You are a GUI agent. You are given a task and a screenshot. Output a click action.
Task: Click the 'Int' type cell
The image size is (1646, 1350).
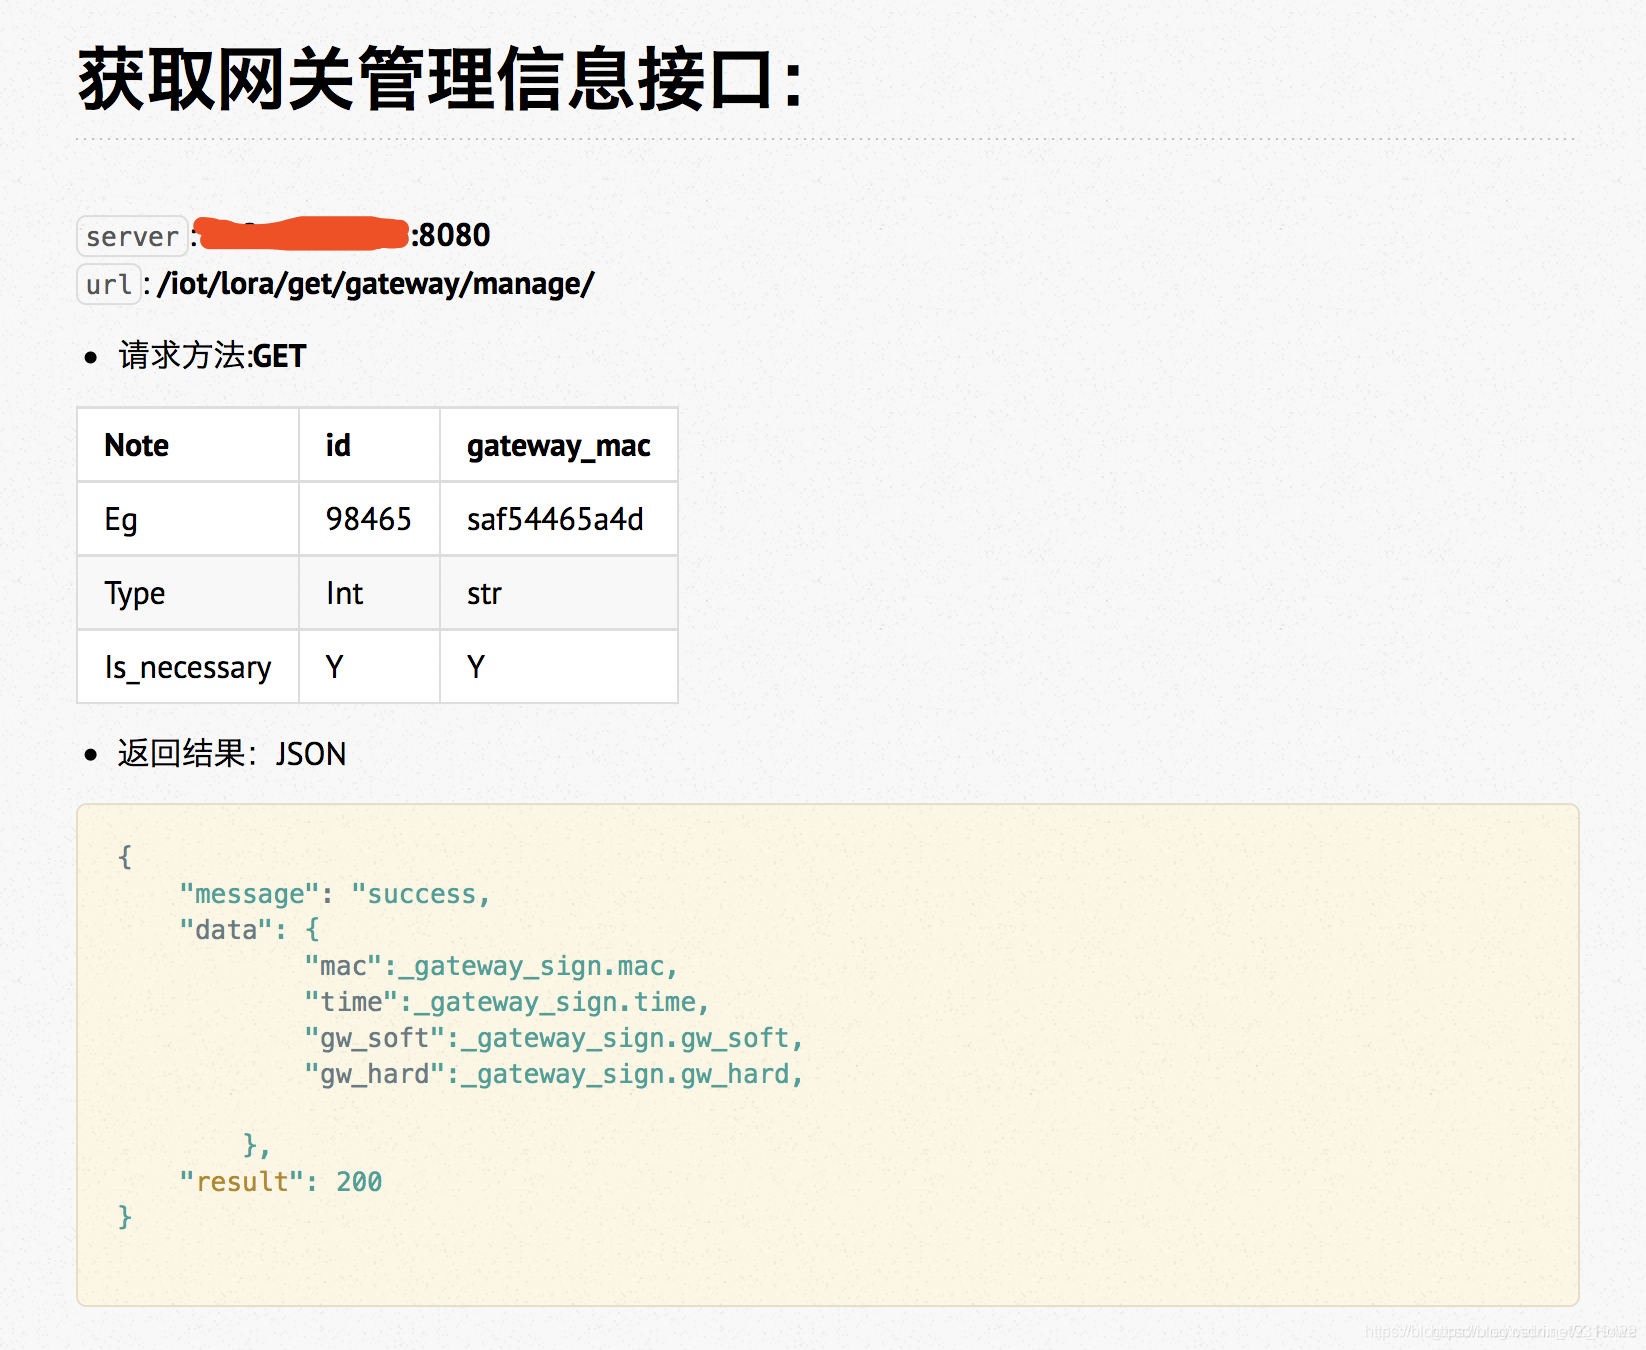(369, 593)
